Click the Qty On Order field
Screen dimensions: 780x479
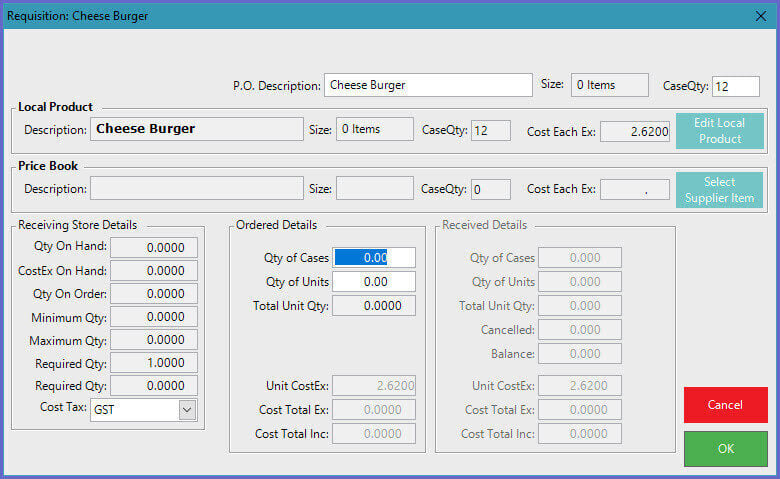tap(154, 294)
